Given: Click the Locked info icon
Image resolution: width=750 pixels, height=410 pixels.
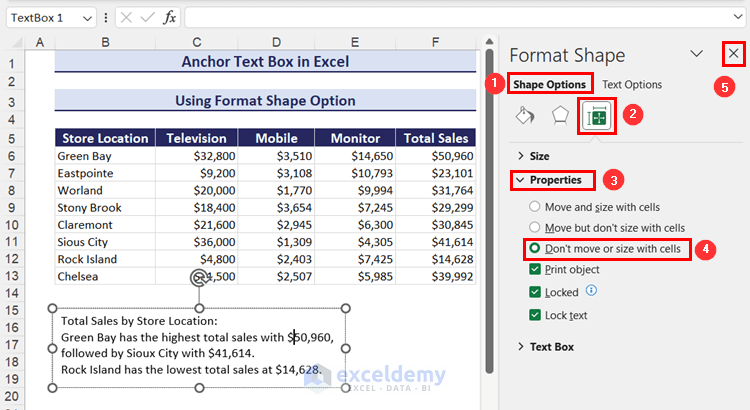Looking at the screenshot, I should coord(591,290).
